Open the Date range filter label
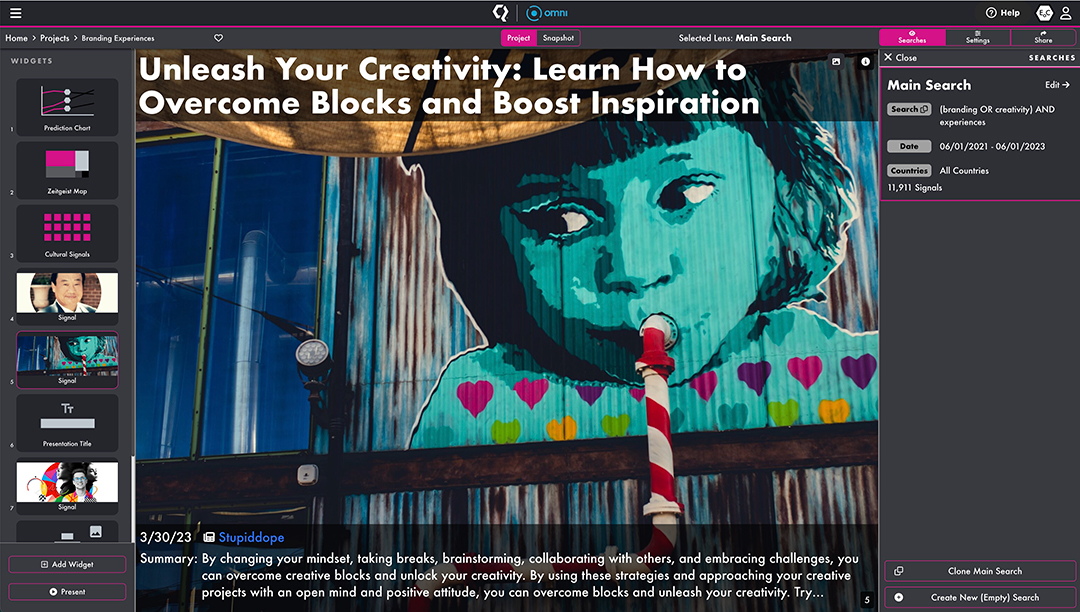The height and width of the screenshot is (612, 1080). coord(909,146)
